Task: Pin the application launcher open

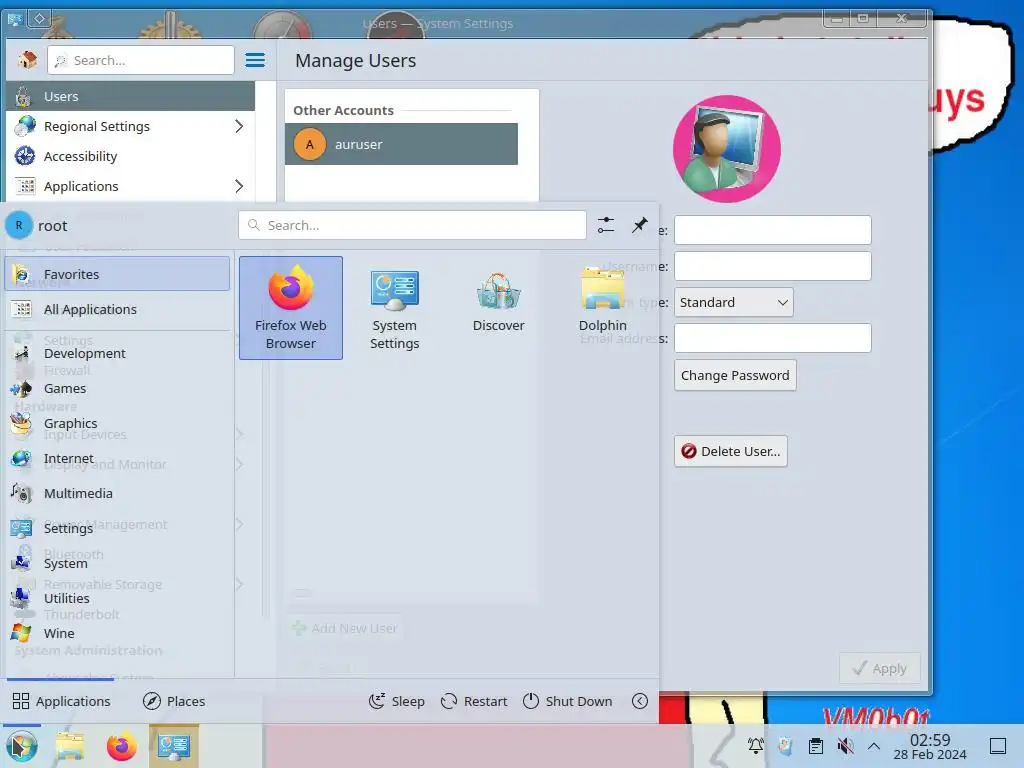Action: [x=639, y=225]
